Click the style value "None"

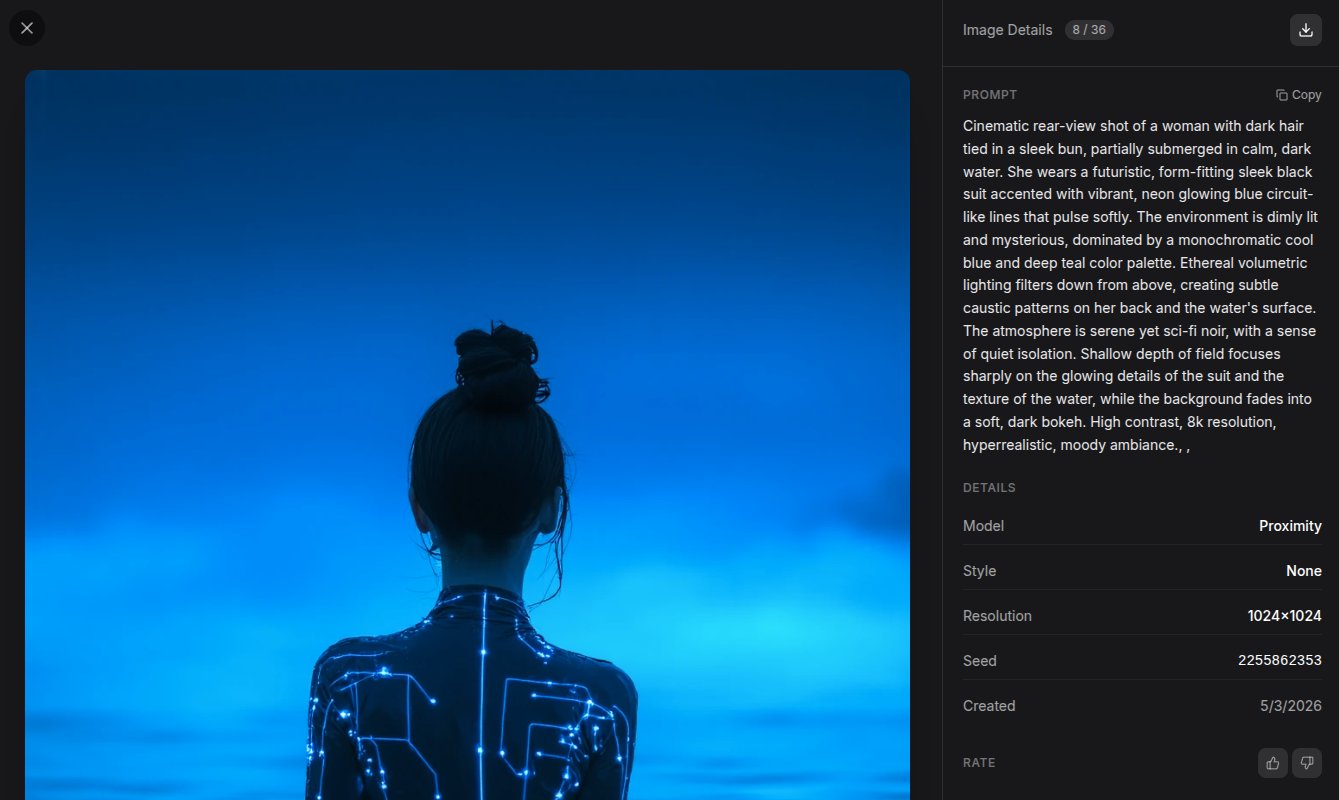pyautogui.click(x=1304, y=571)
